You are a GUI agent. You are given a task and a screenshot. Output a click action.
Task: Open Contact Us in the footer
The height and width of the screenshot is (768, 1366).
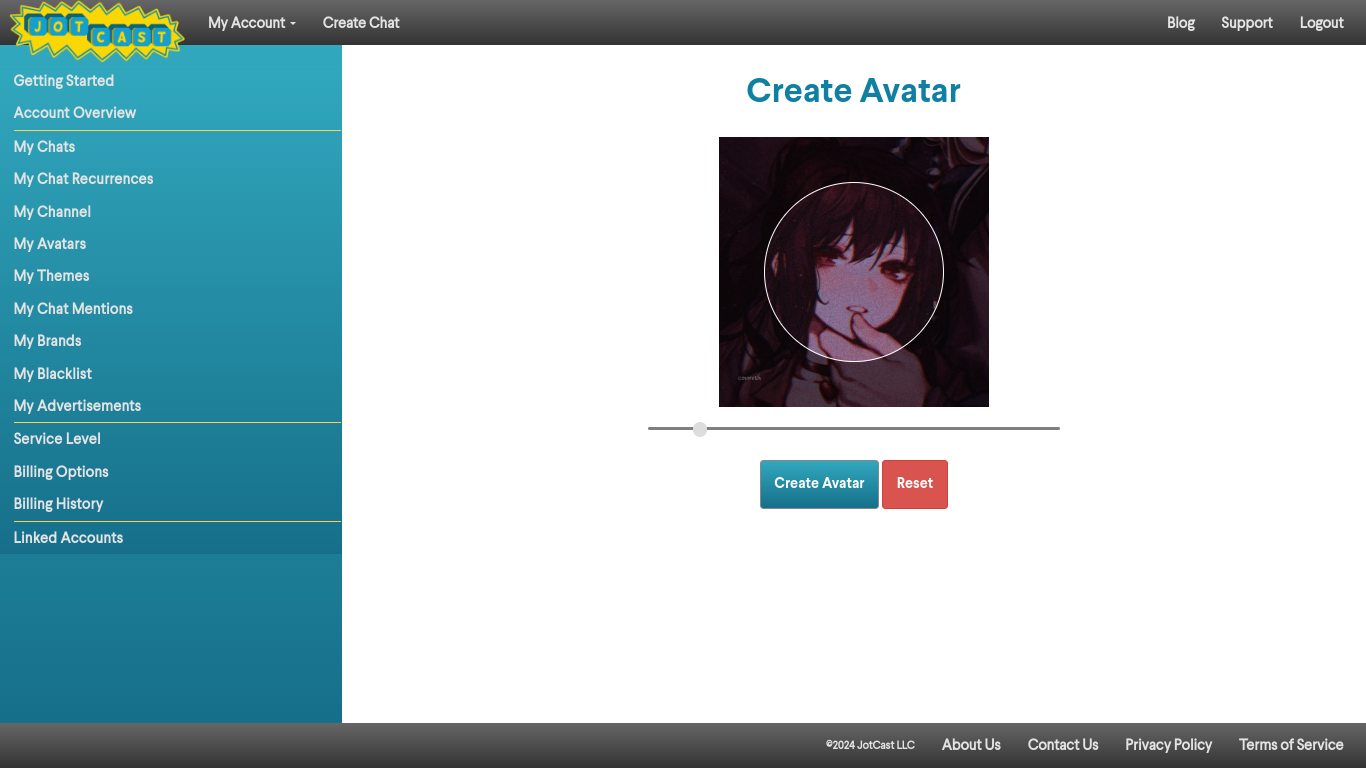point(1063,744)
